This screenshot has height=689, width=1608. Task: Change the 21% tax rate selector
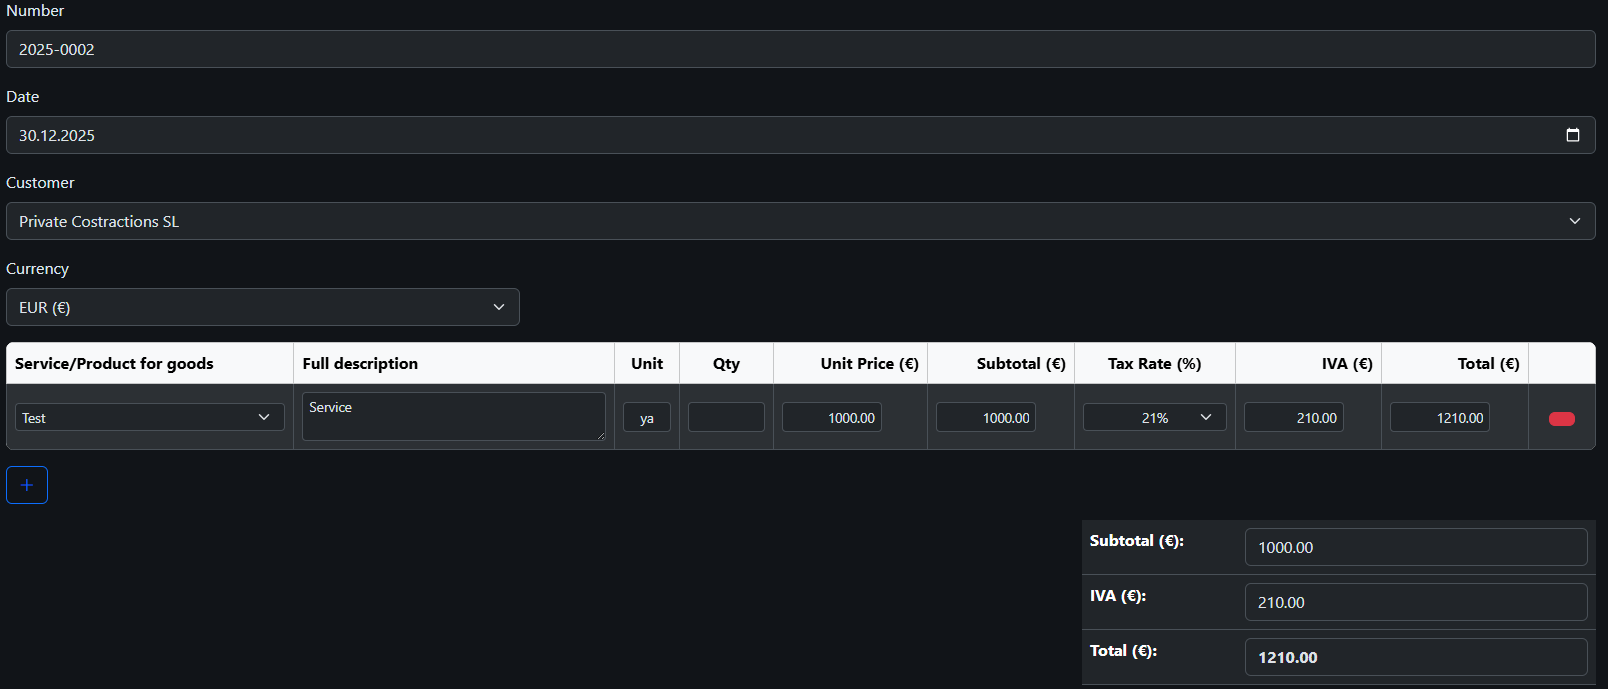pyautogui.click(x=1154, y=418)
